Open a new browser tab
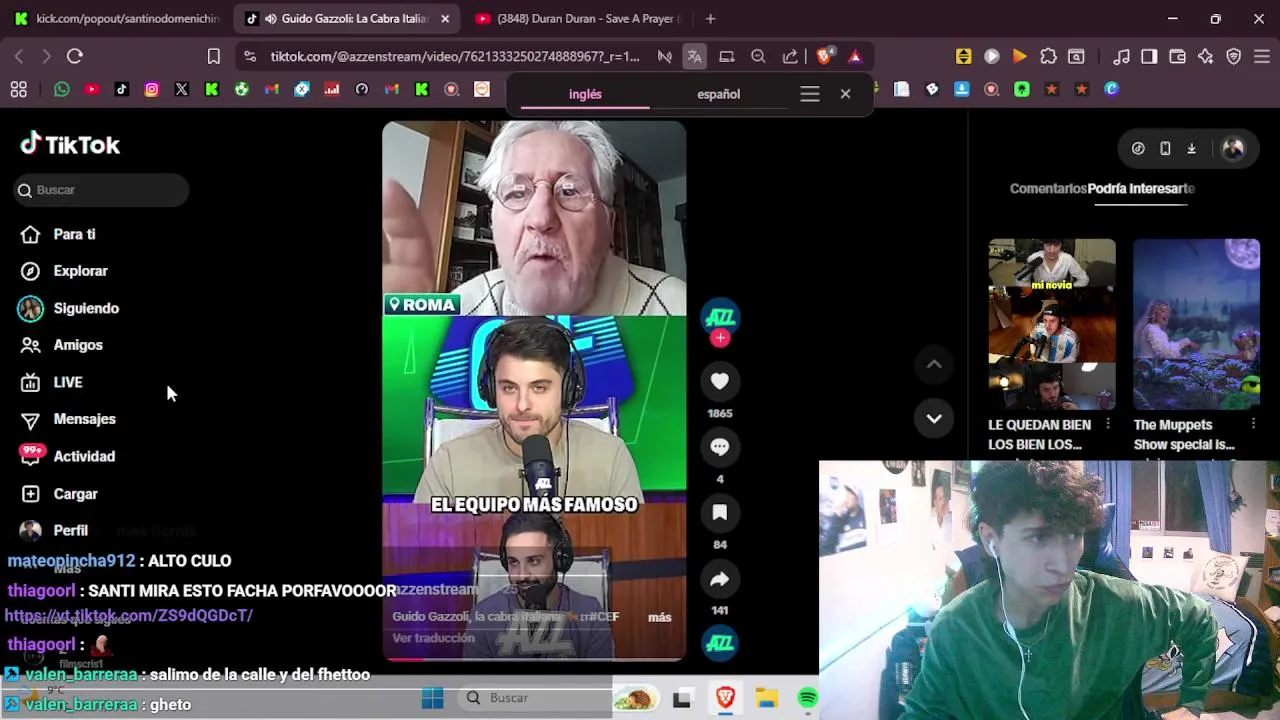 click(710, 18)
